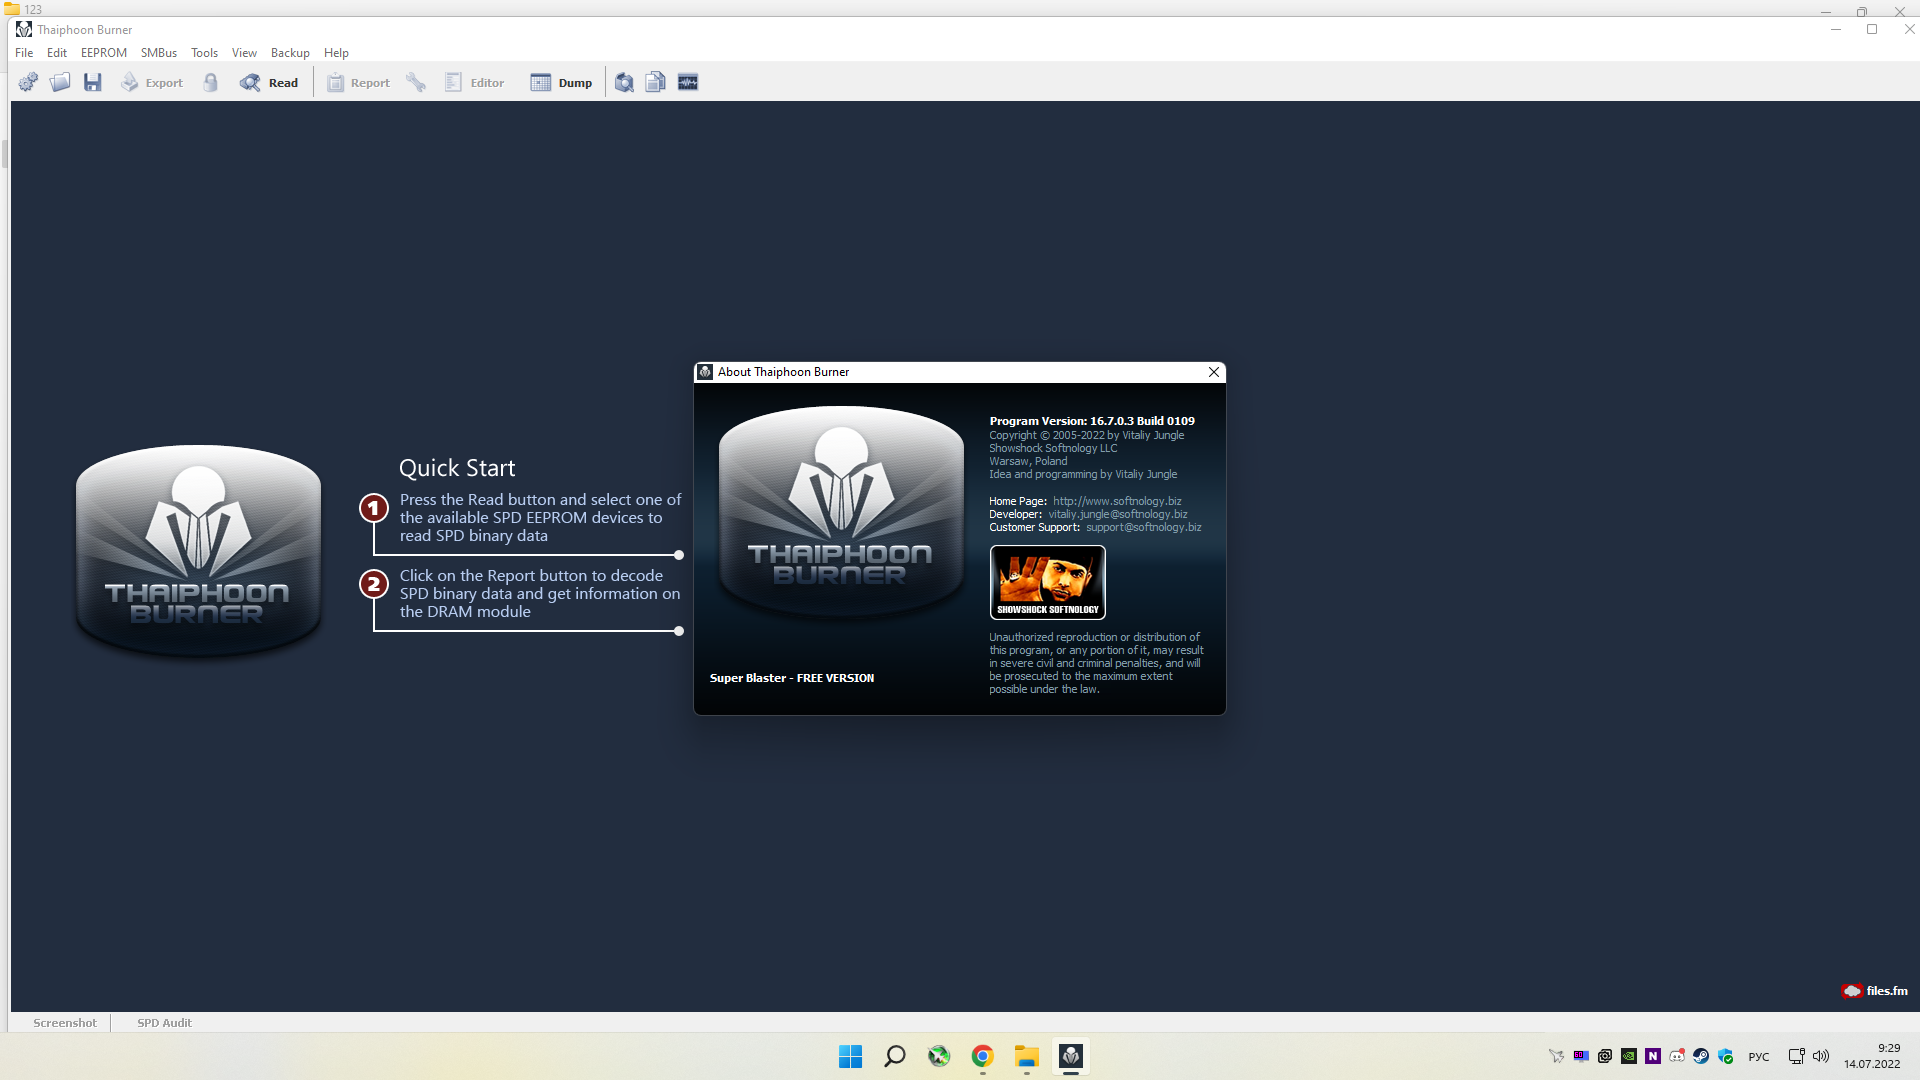Click the copy documents toolbar icon
The width and height of the screenshot is (1920, 1080).
[x=656, y=82]
